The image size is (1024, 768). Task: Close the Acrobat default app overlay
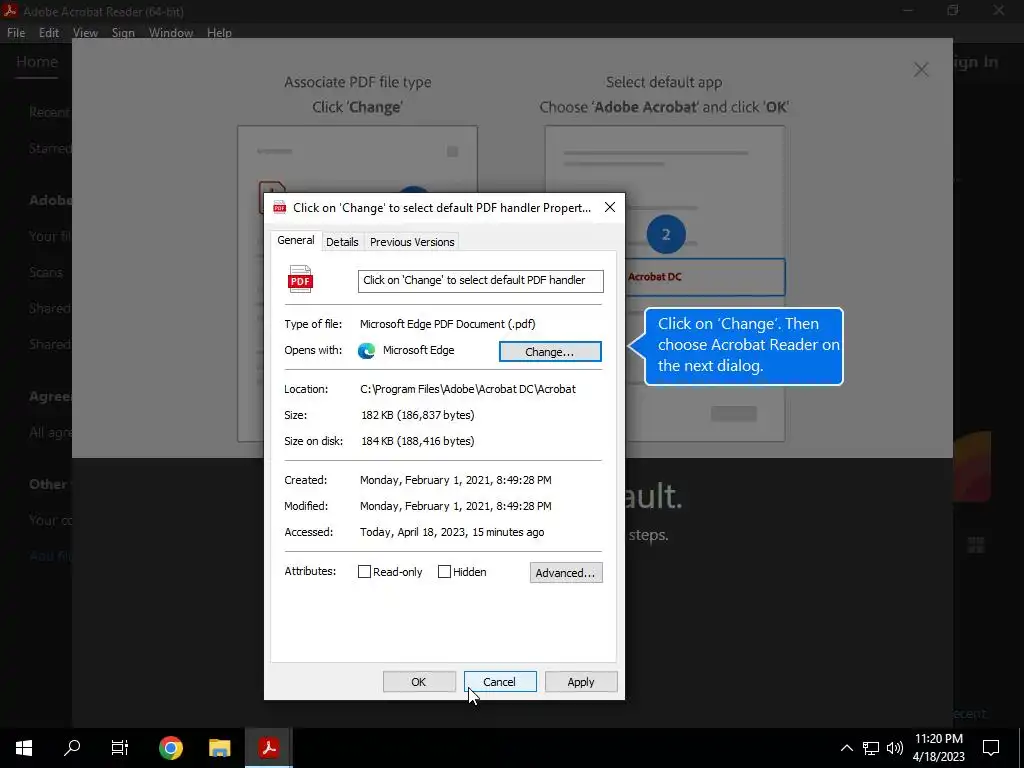point(921,69)
